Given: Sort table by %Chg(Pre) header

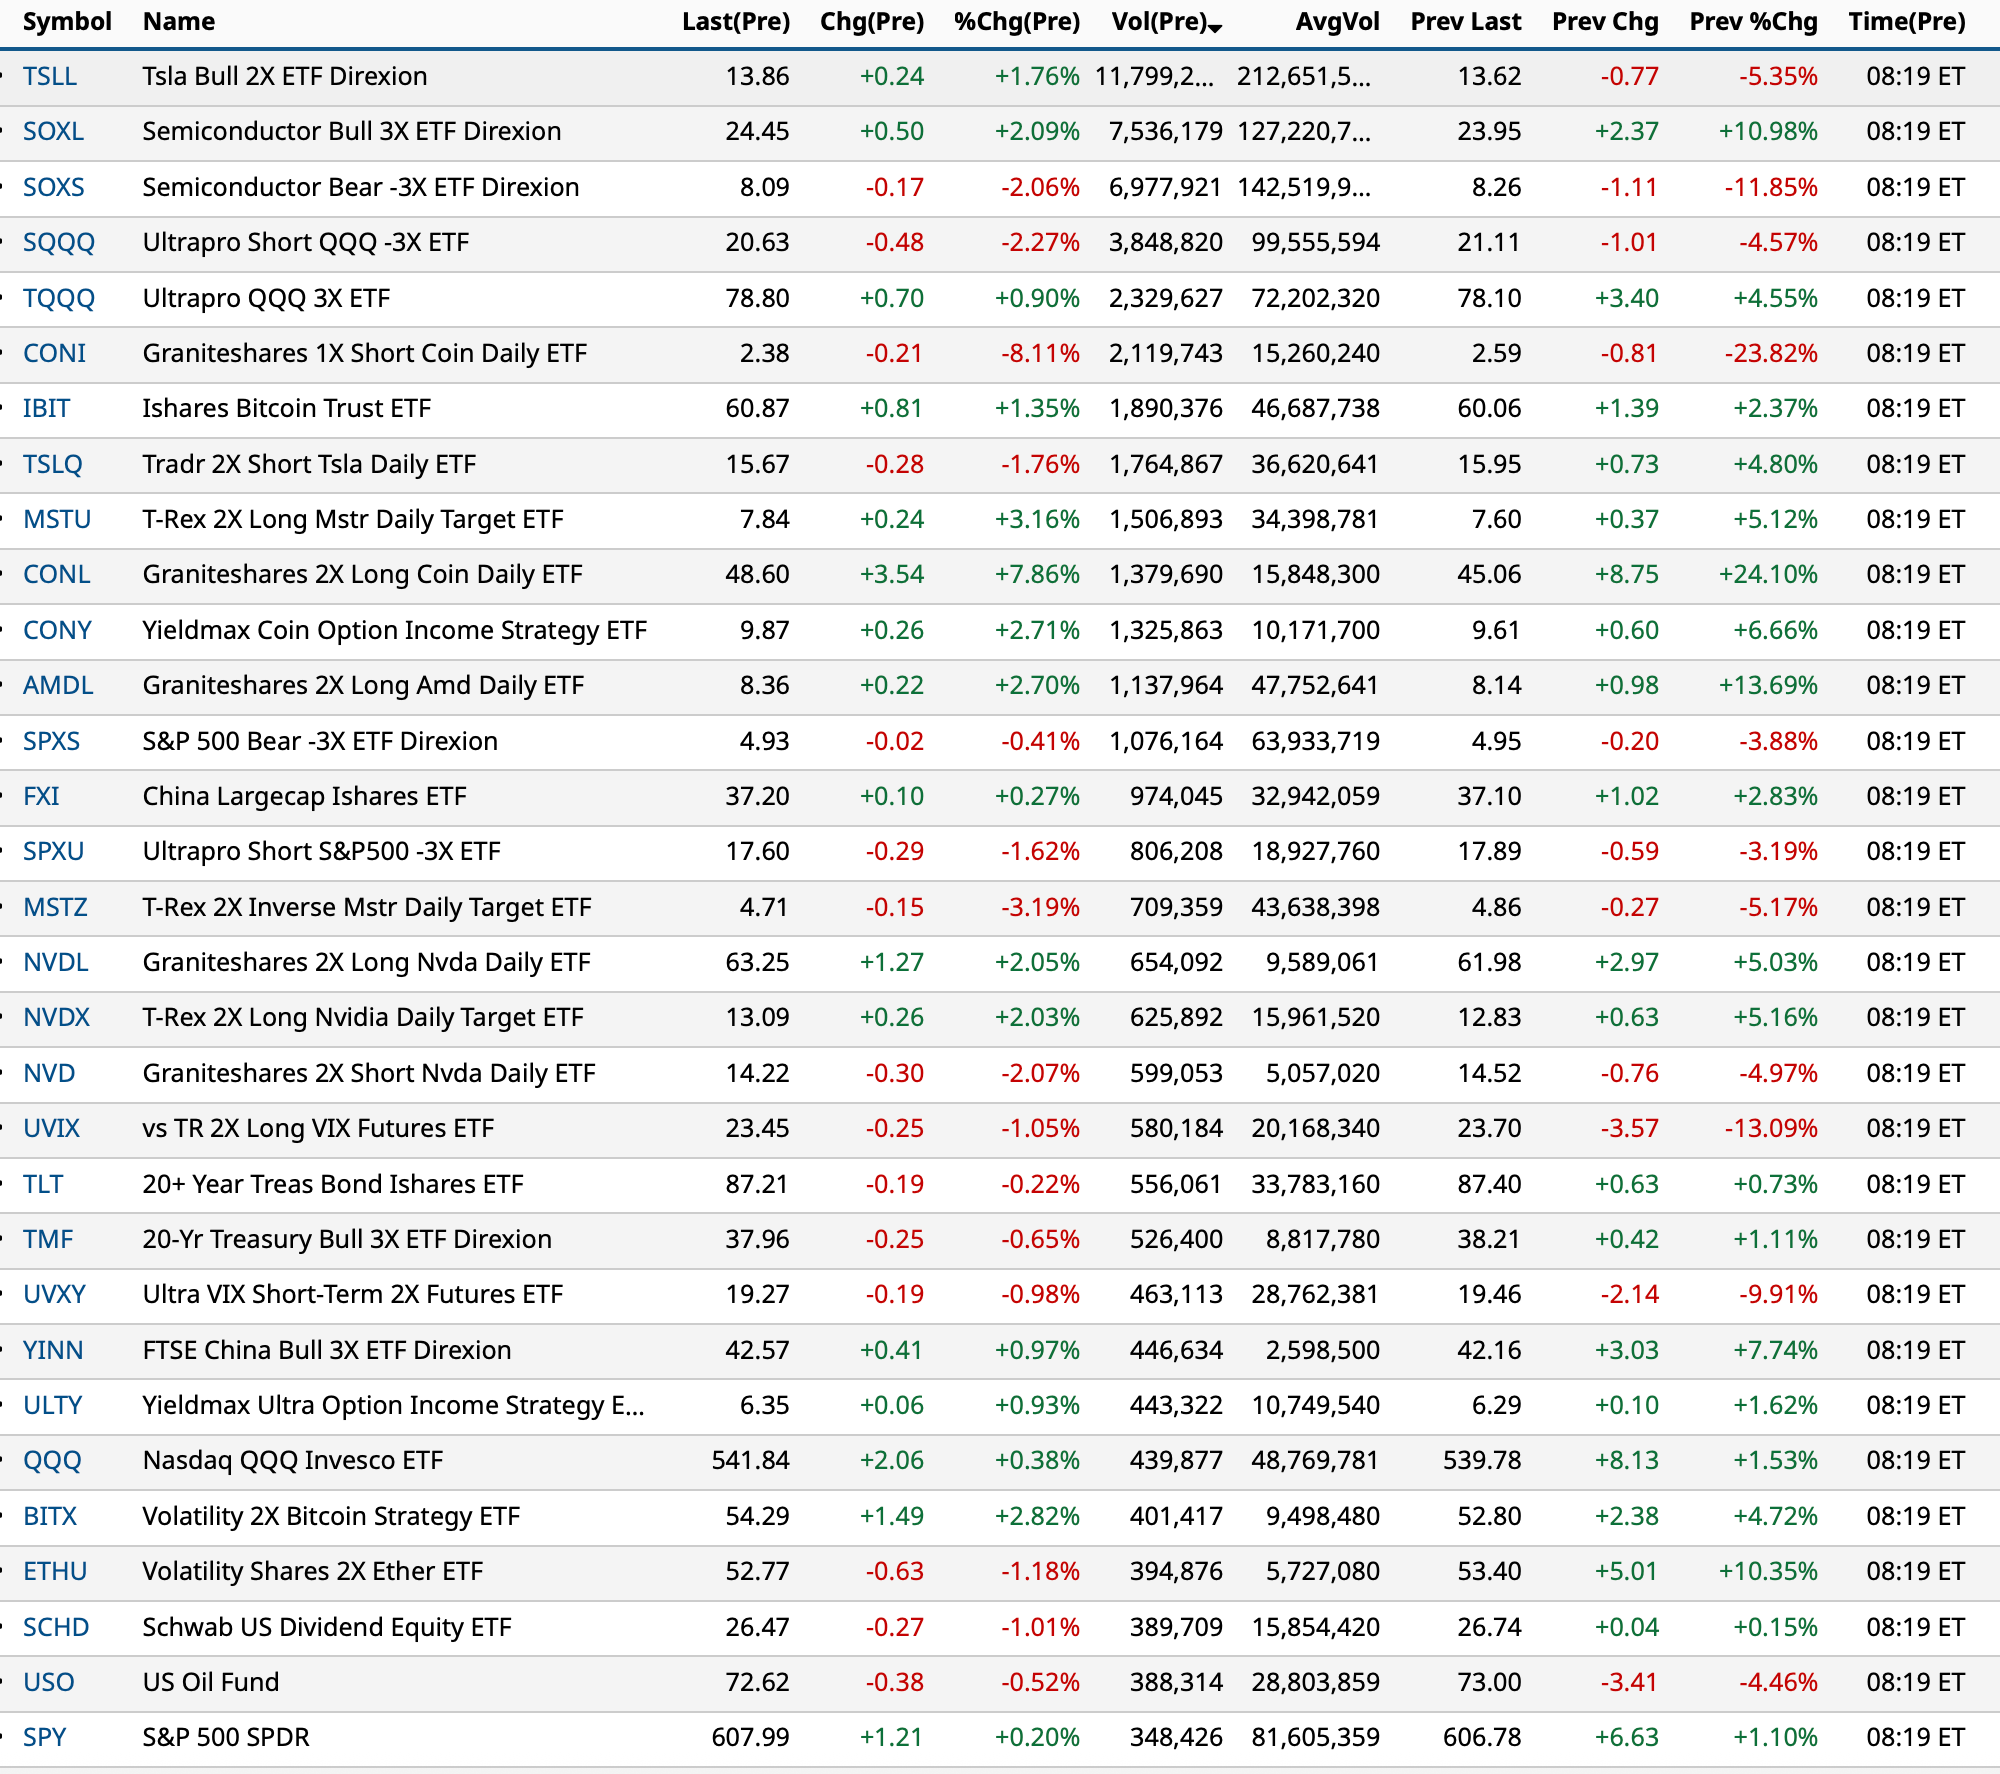Looking at the screenshot, I should point(1016,22).
